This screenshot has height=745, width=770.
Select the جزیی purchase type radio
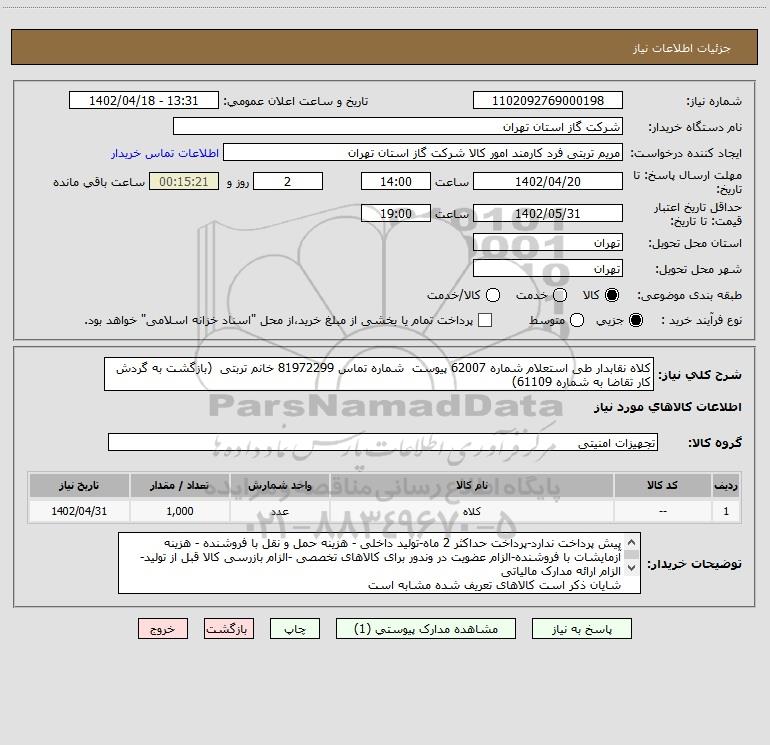635,320
